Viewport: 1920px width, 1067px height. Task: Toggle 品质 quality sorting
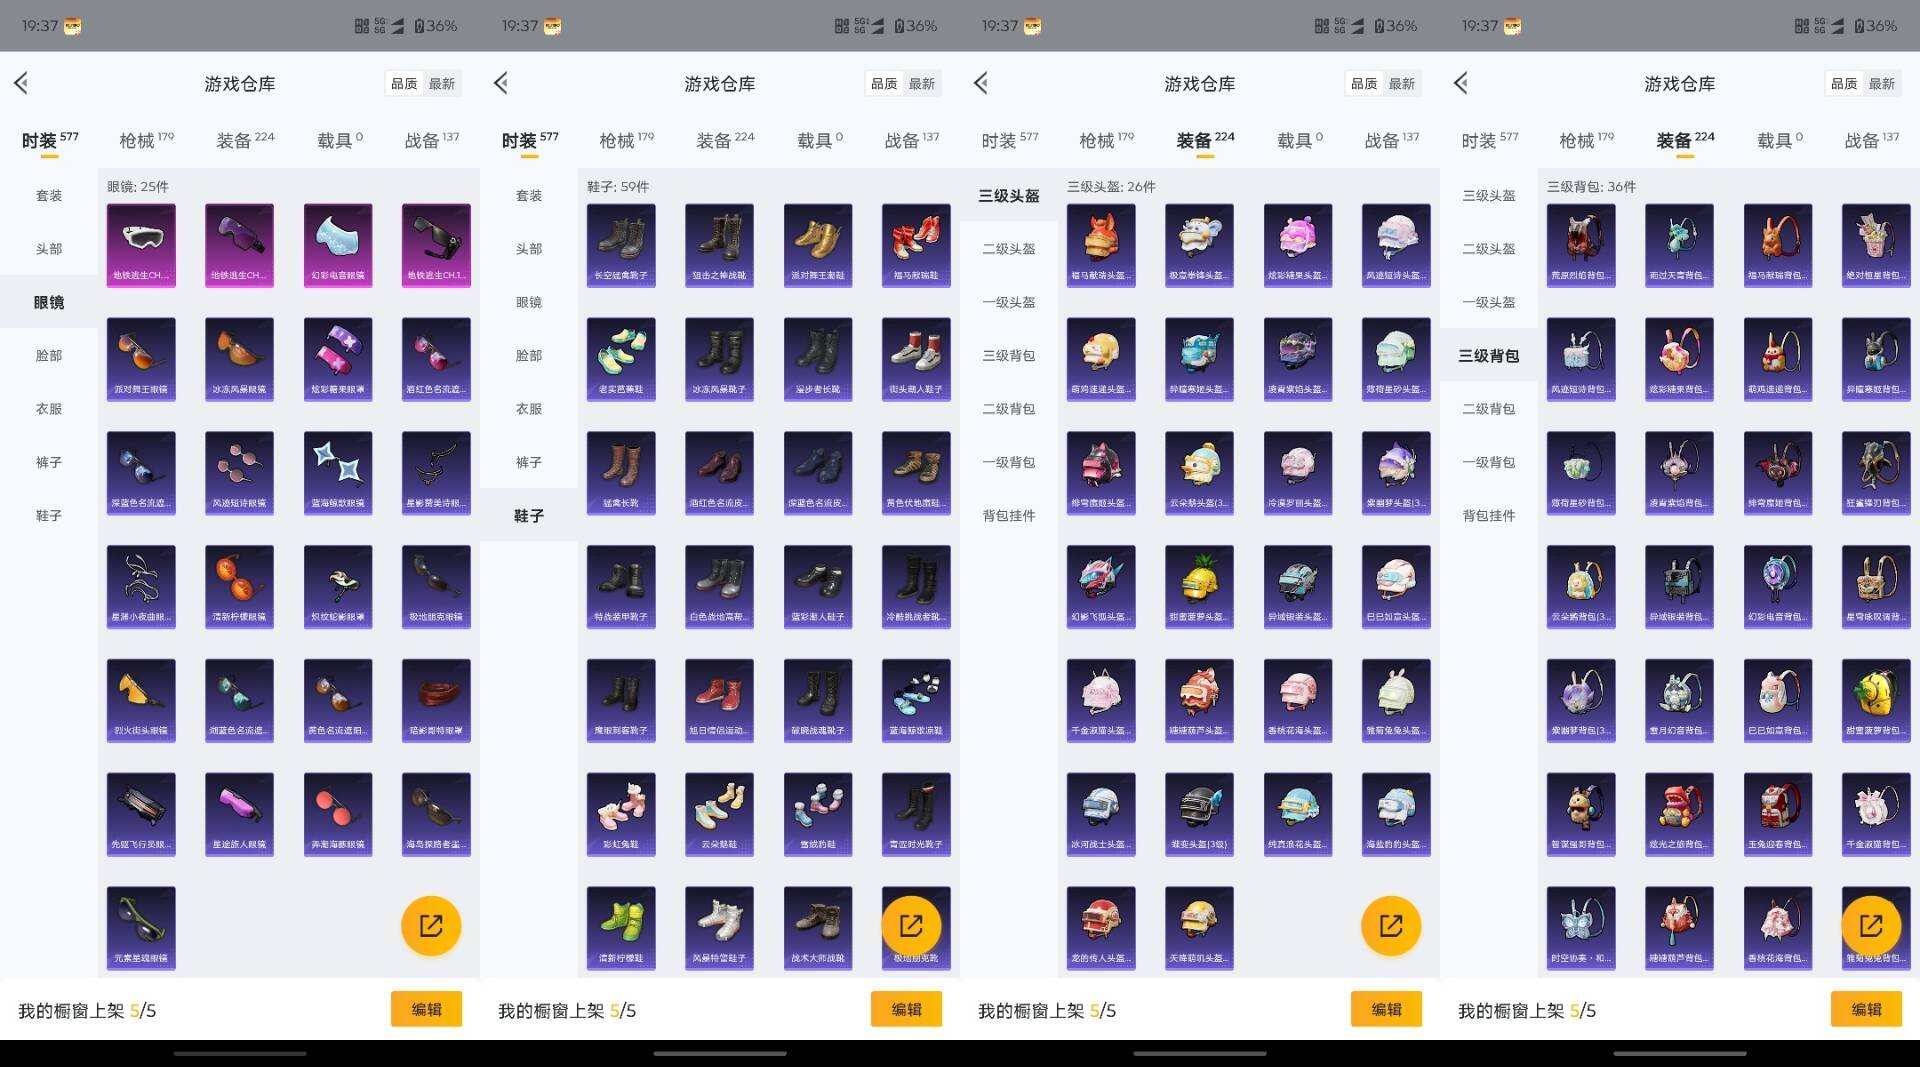tap(403, 84)
